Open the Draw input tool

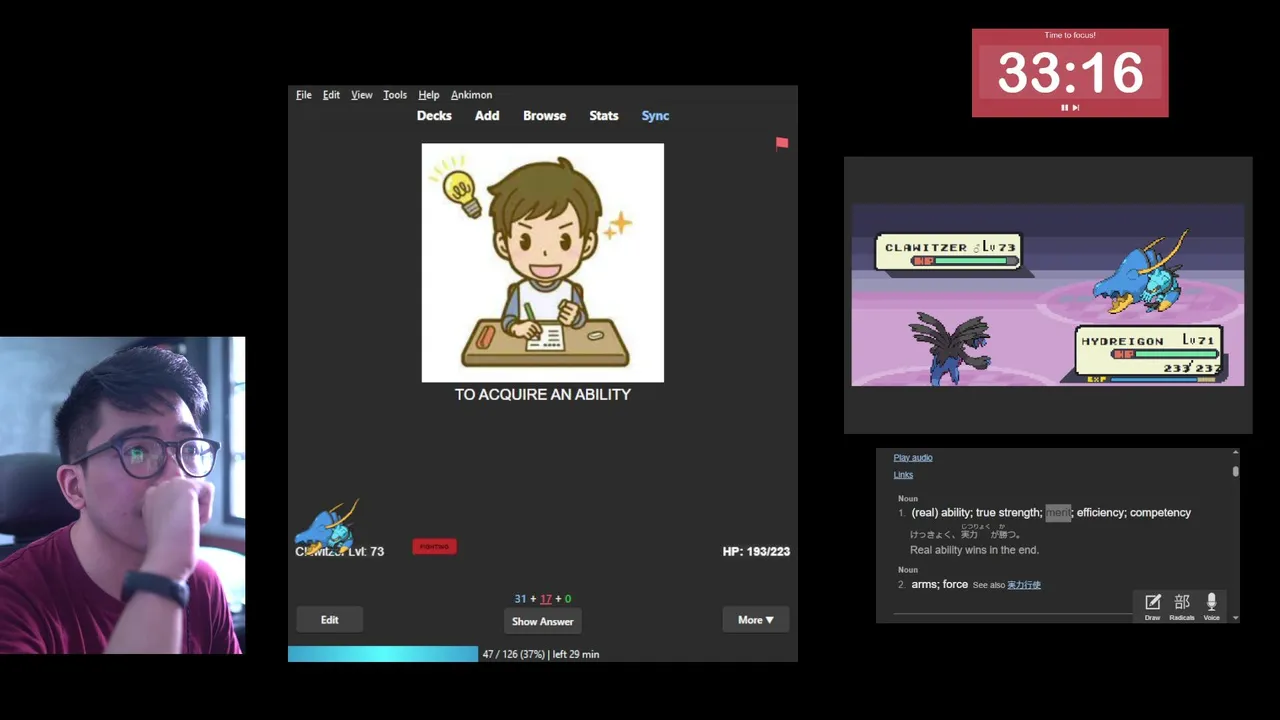click(1152, 606)
